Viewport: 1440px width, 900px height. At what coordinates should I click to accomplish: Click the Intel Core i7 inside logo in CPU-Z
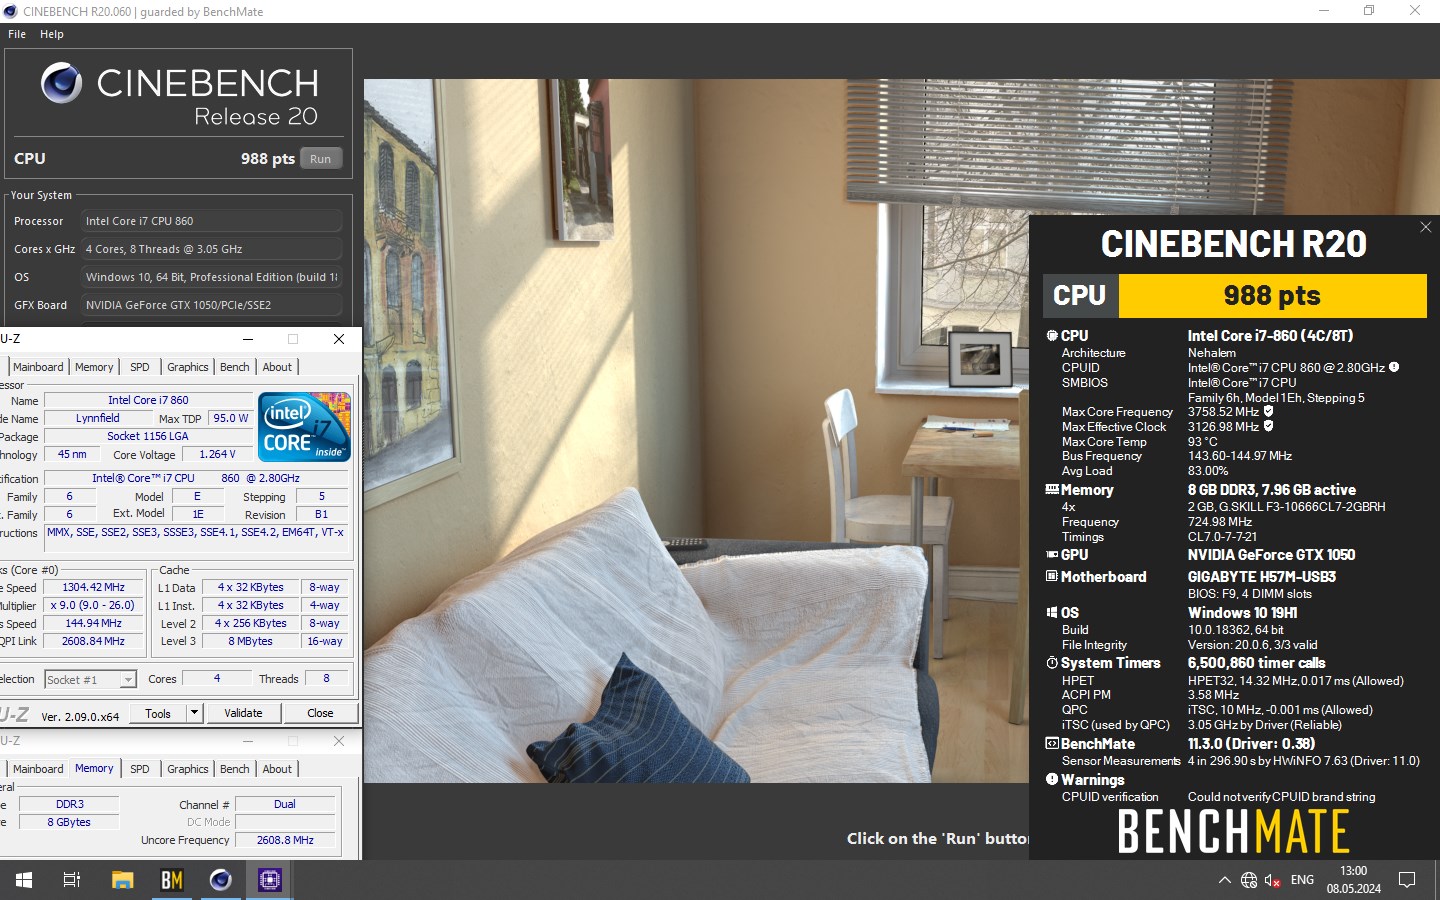point(305,427)
